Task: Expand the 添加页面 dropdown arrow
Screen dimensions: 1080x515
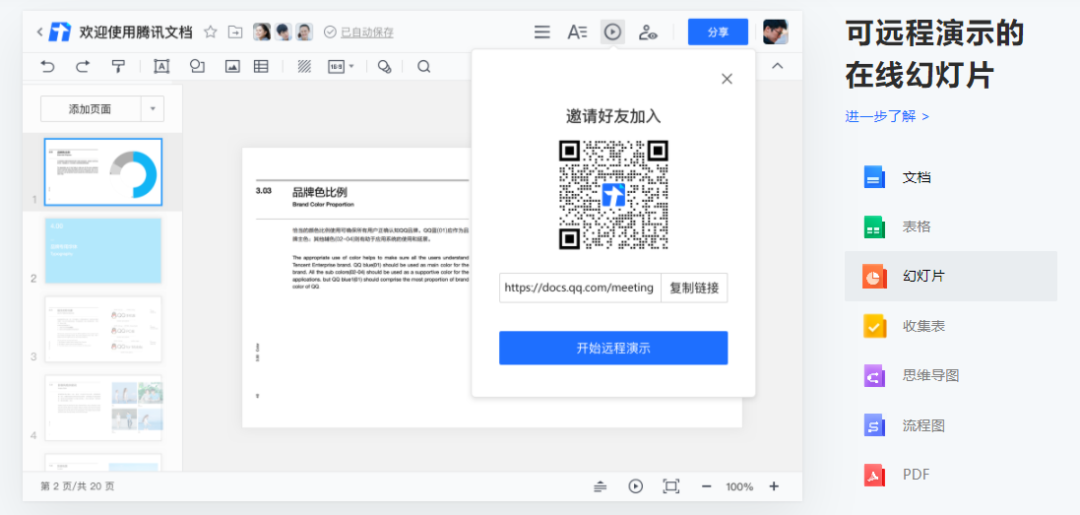Action: pos(152,109)
